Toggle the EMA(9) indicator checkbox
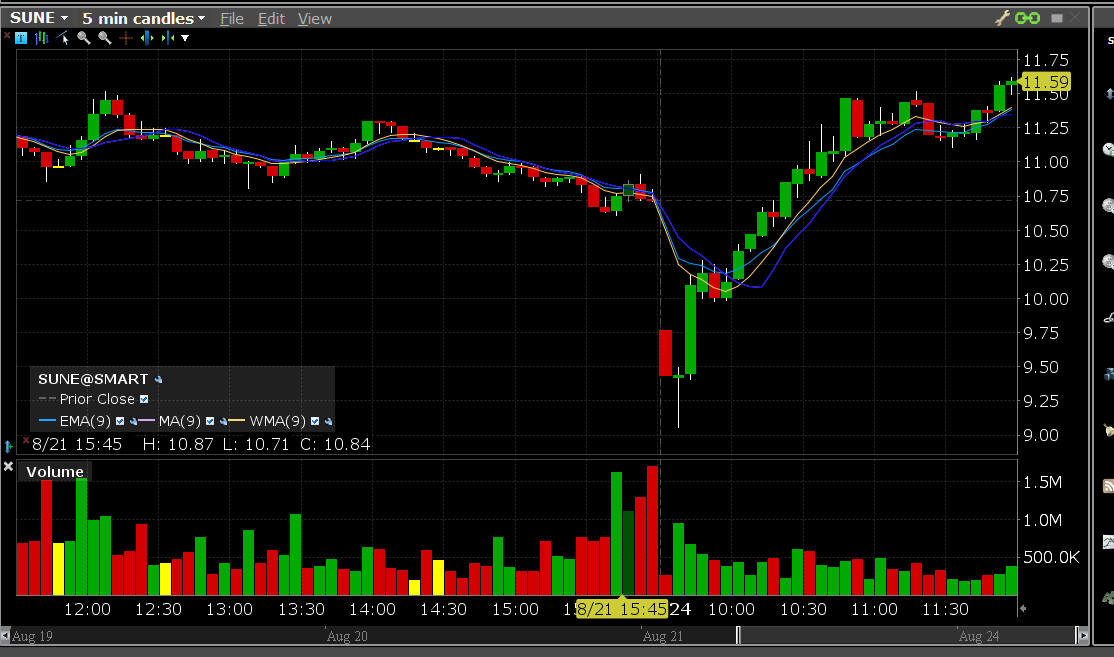The image size is (1114, 657). pyautogui.click(x=120, y=421)
